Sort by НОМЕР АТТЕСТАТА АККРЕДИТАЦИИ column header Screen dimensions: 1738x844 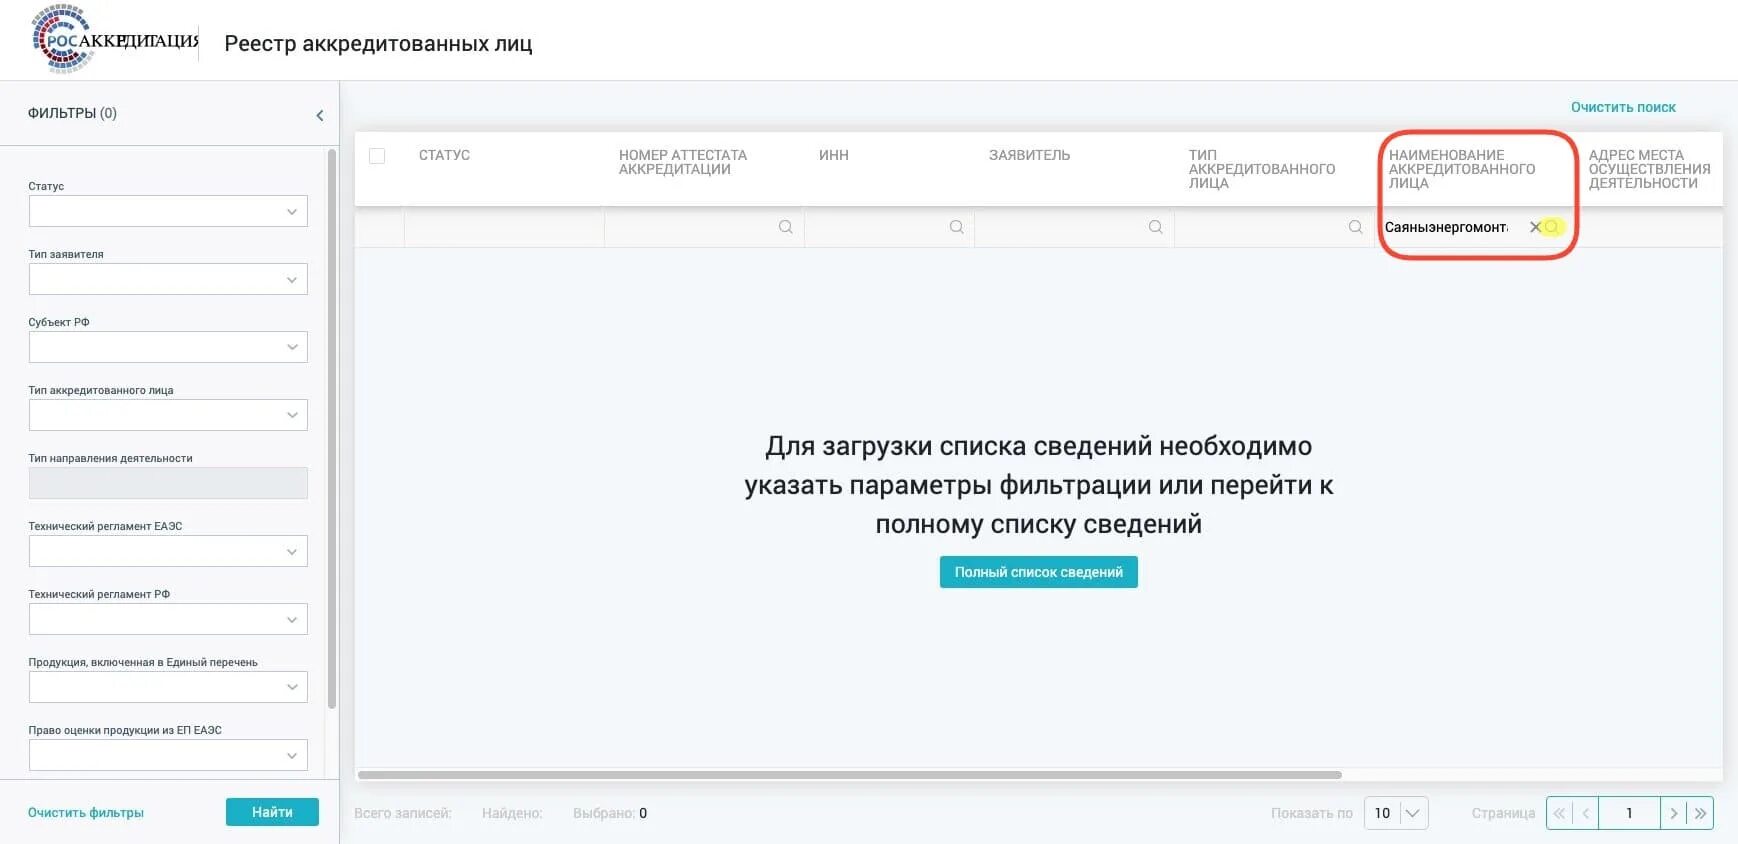click(683, 162)
